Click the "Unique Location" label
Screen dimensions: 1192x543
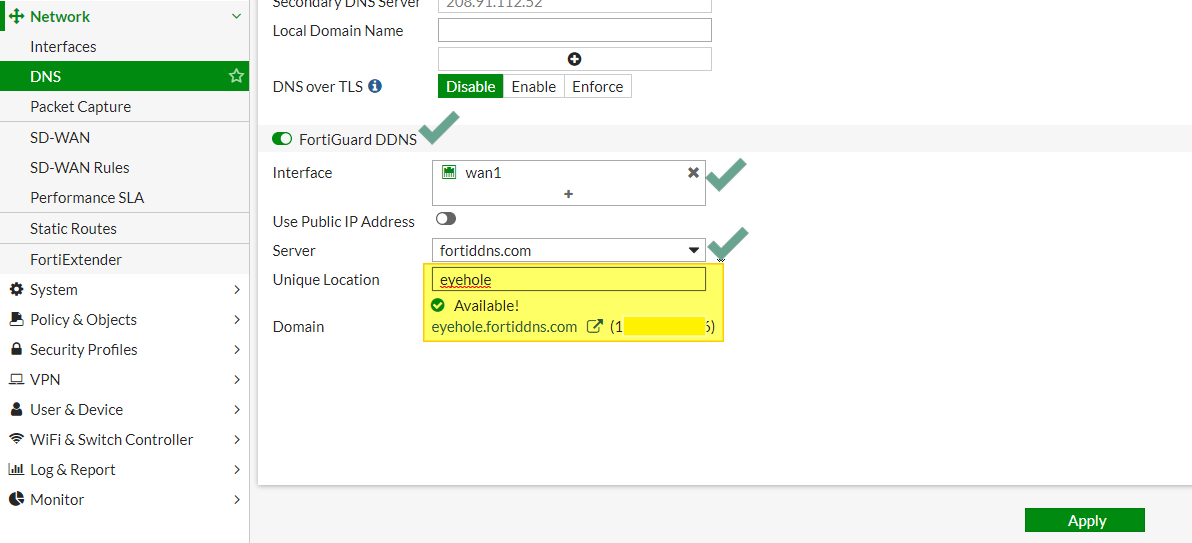[326, 279]
